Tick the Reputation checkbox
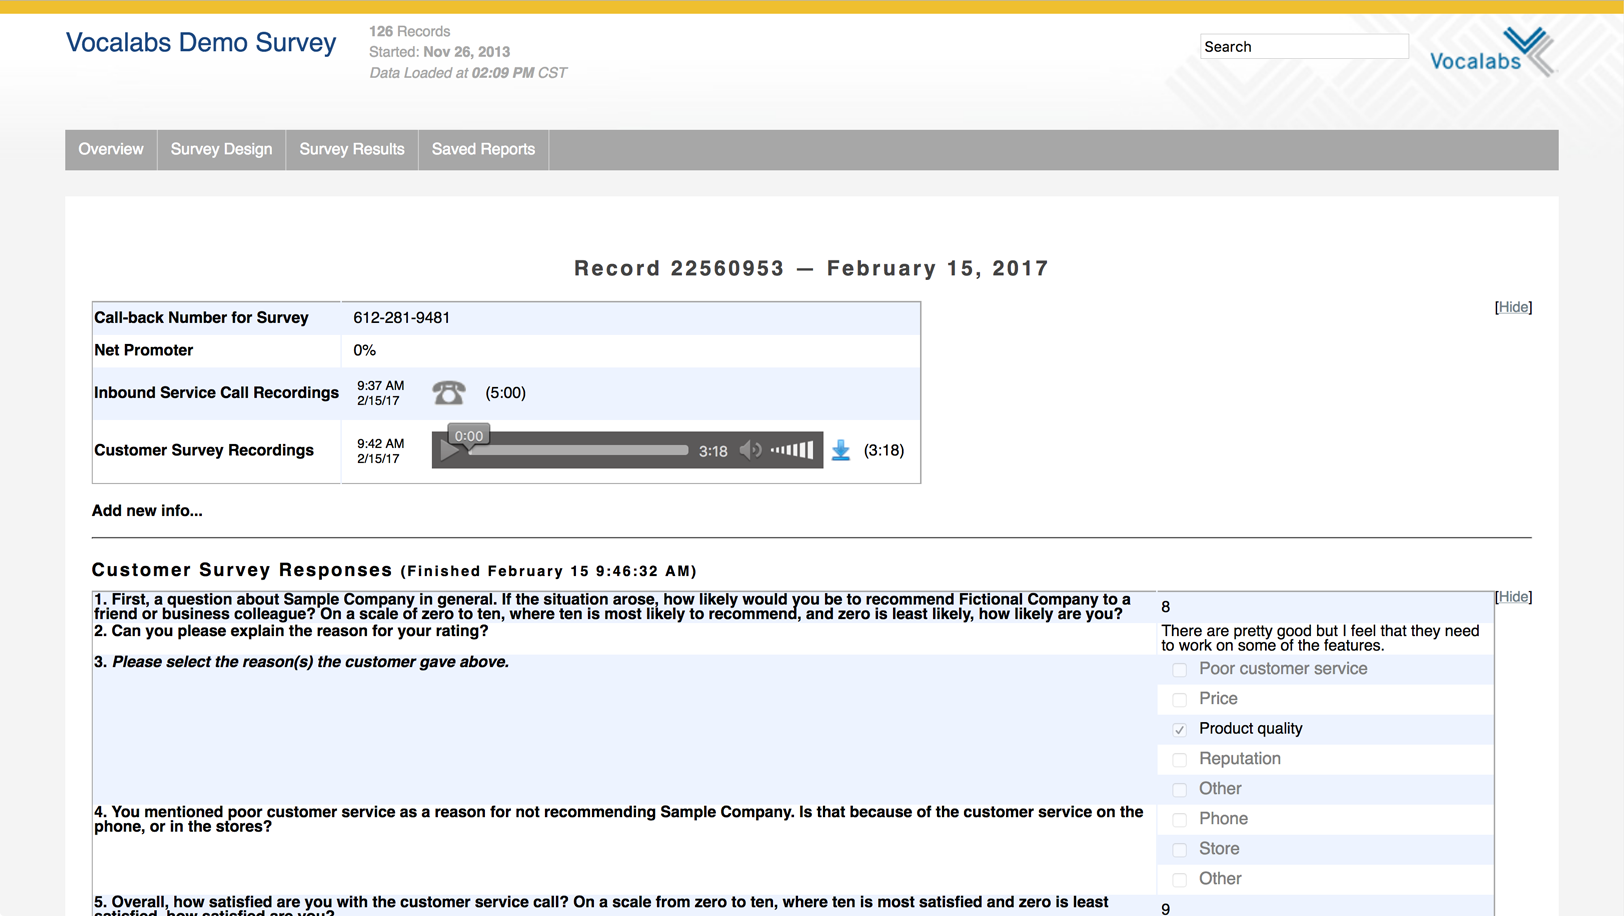Viewport: 1624px width, 916px height. click(1180, 760)
